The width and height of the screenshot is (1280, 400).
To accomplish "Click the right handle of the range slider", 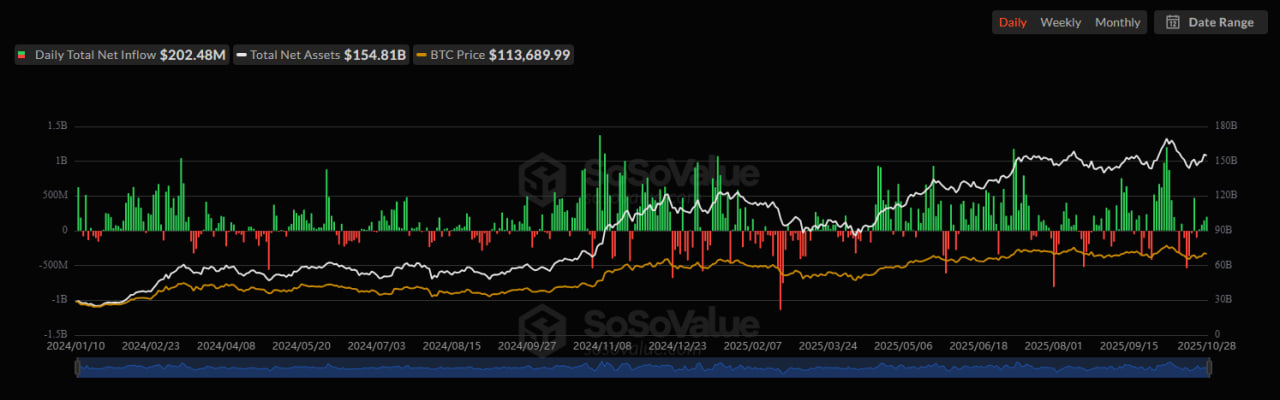I will (x=1208, y=368).
